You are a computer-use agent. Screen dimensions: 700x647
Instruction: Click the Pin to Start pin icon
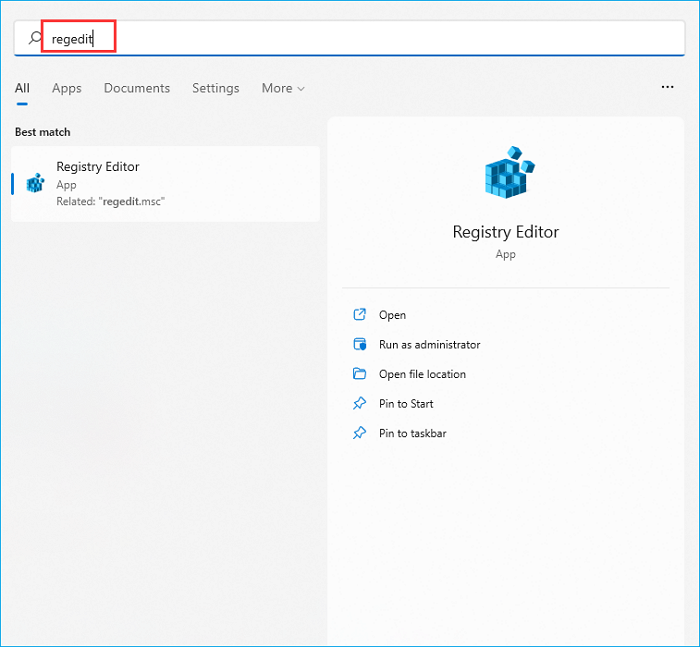point(359,403)
